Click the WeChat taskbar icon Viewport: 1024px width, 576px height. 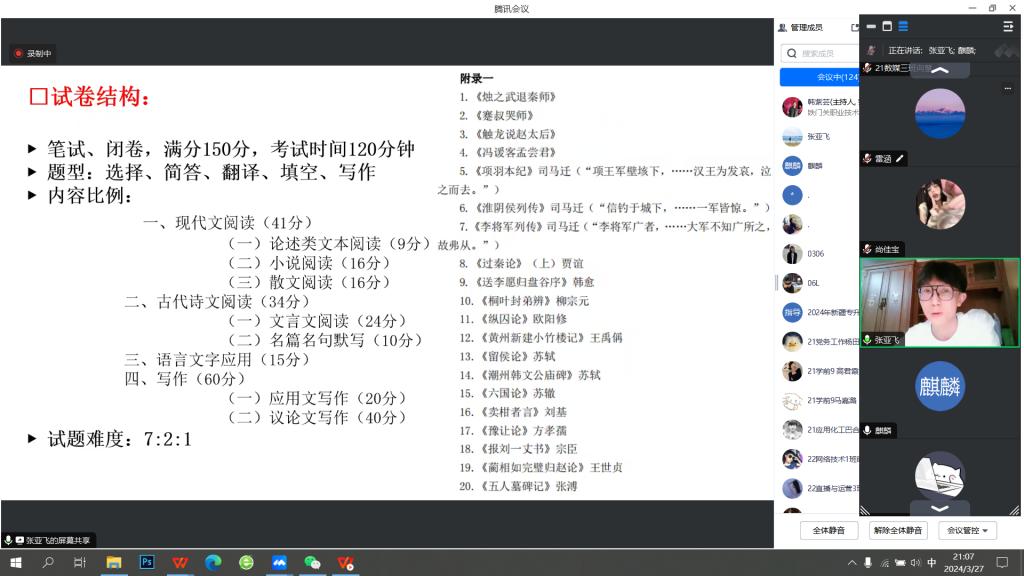tap(312, 563)
